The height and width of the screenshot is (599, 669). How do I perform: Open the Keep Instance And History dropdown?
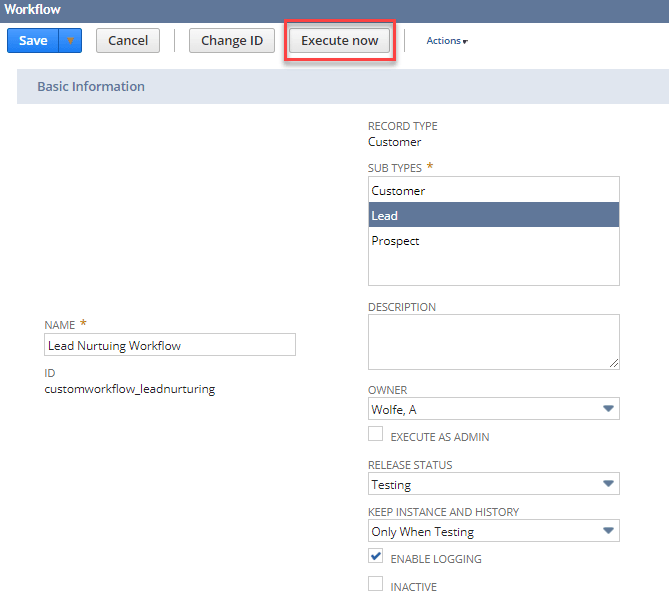(494, 531)
